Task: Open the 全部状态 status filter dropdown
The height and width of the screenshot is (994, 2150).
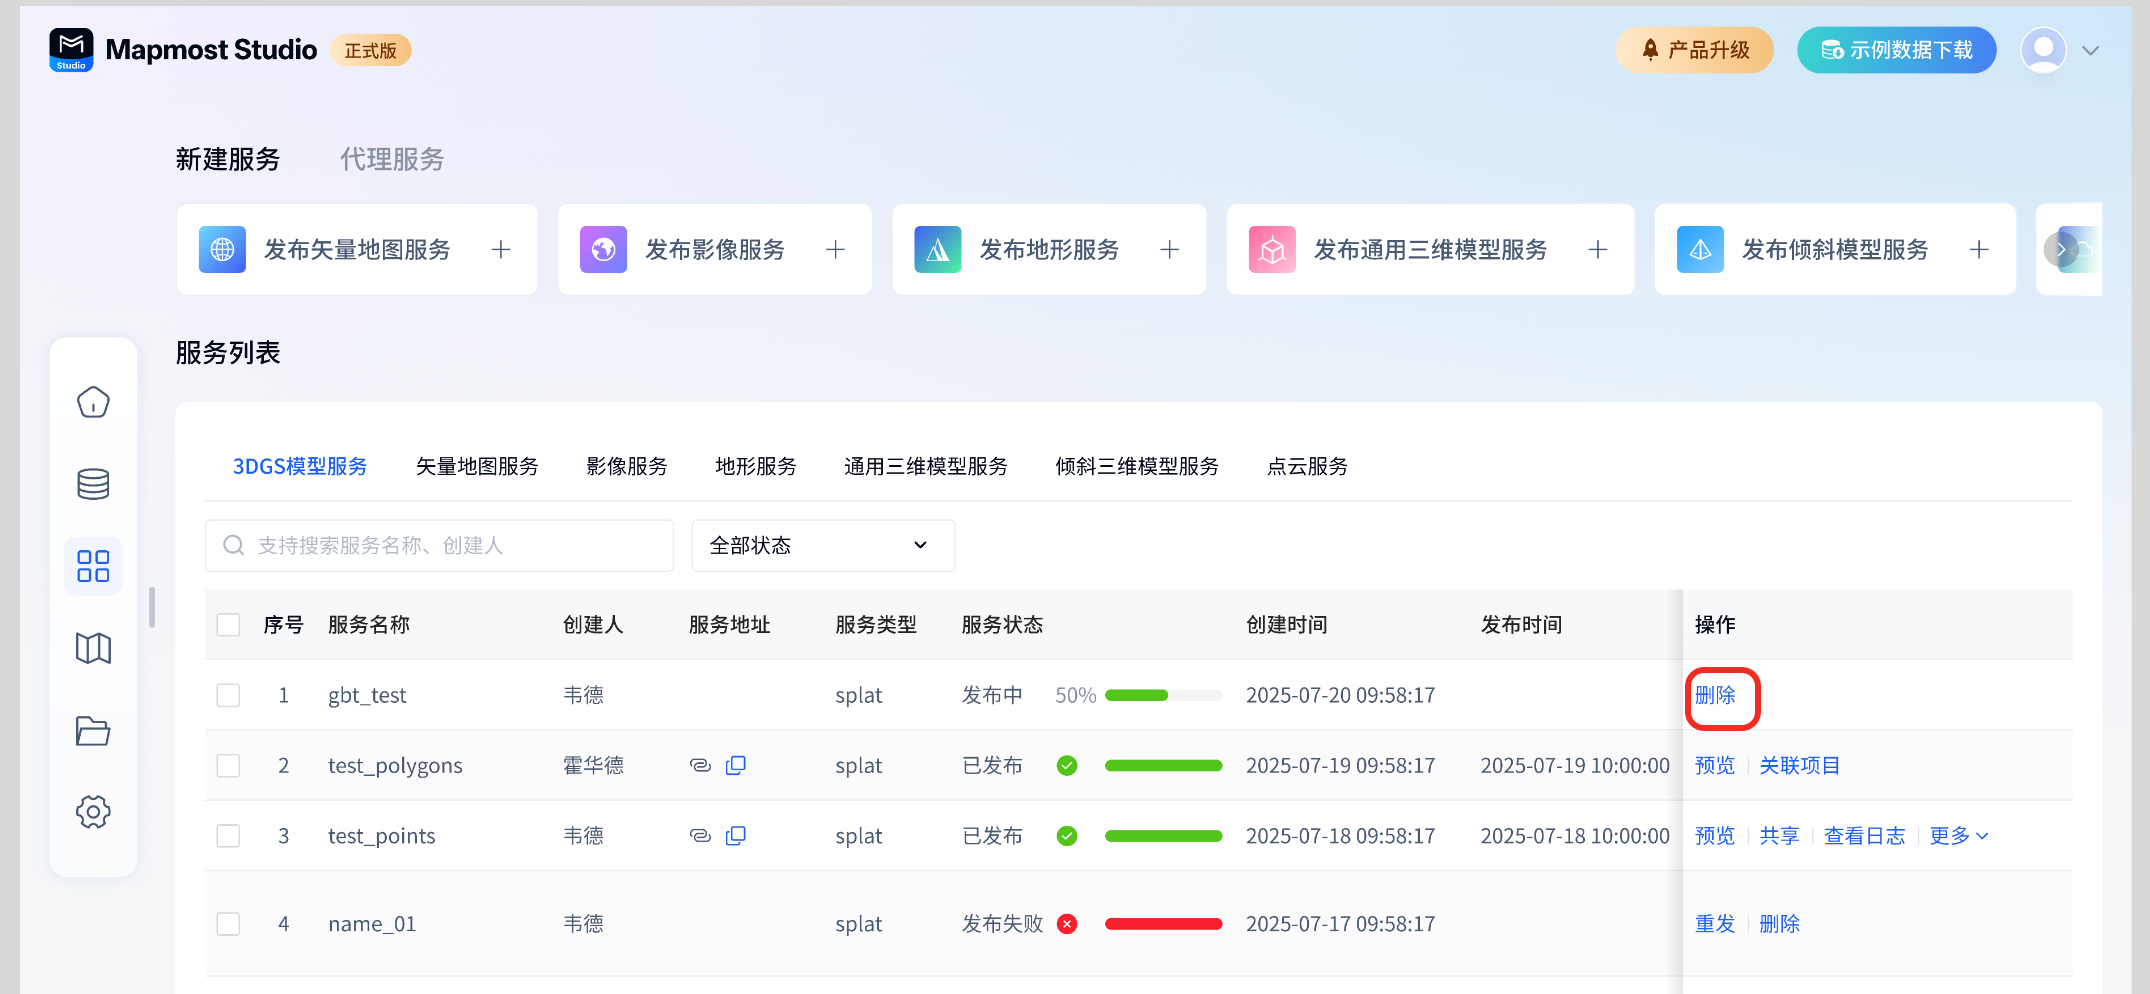Action: tap(822, 545)
